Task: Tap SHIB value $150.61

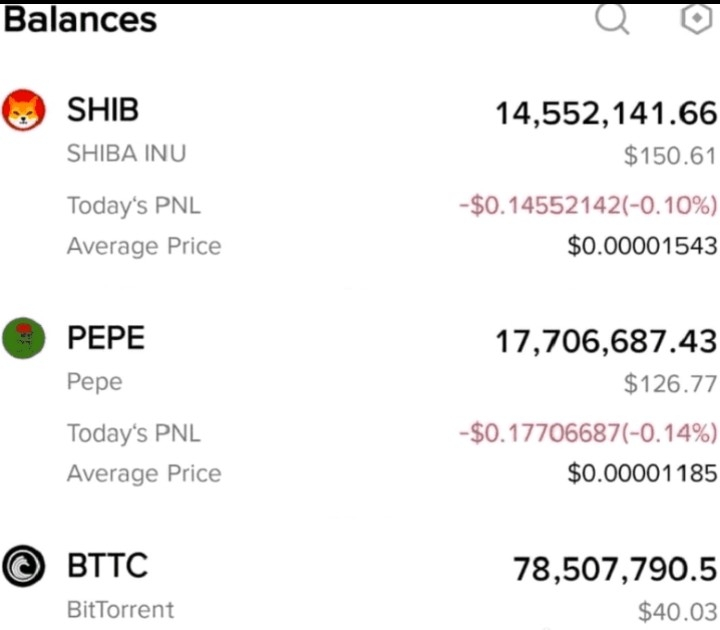Action: click(x=670, y=156)
